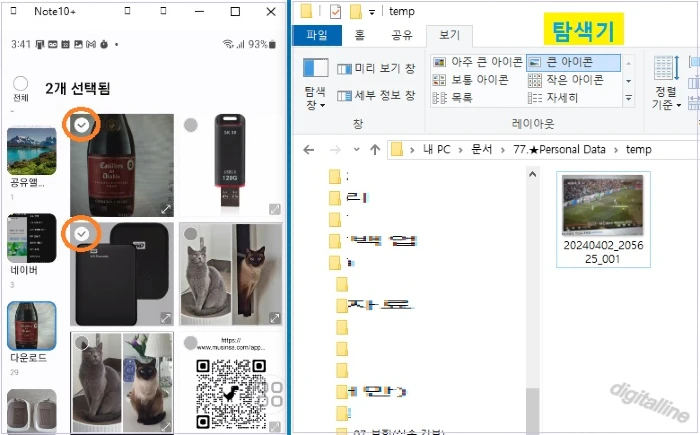
Task: Toggle the 세부 정보 창 pane
Action: pos(376,95)
